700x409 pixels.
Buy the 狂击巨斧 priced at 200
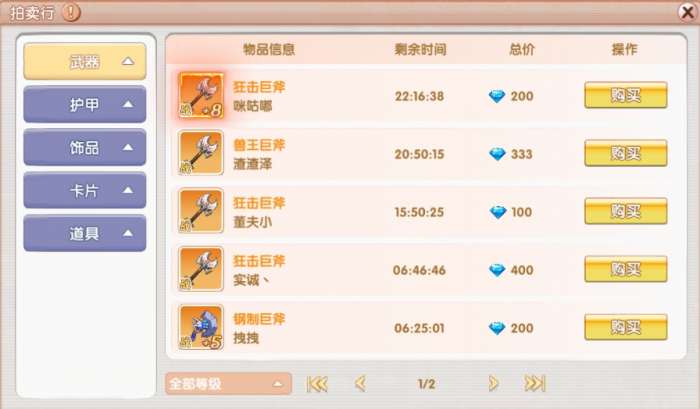[626, 95]
